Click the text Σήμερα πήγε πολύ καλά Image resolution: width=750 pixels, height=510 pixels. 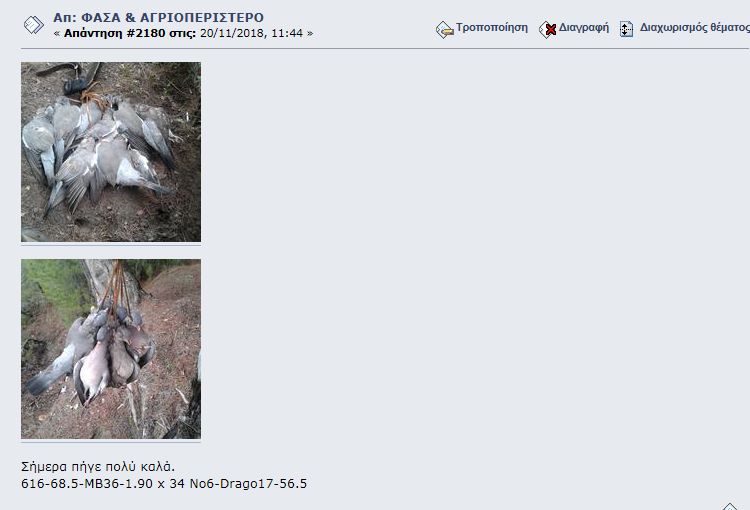point(98,466)
